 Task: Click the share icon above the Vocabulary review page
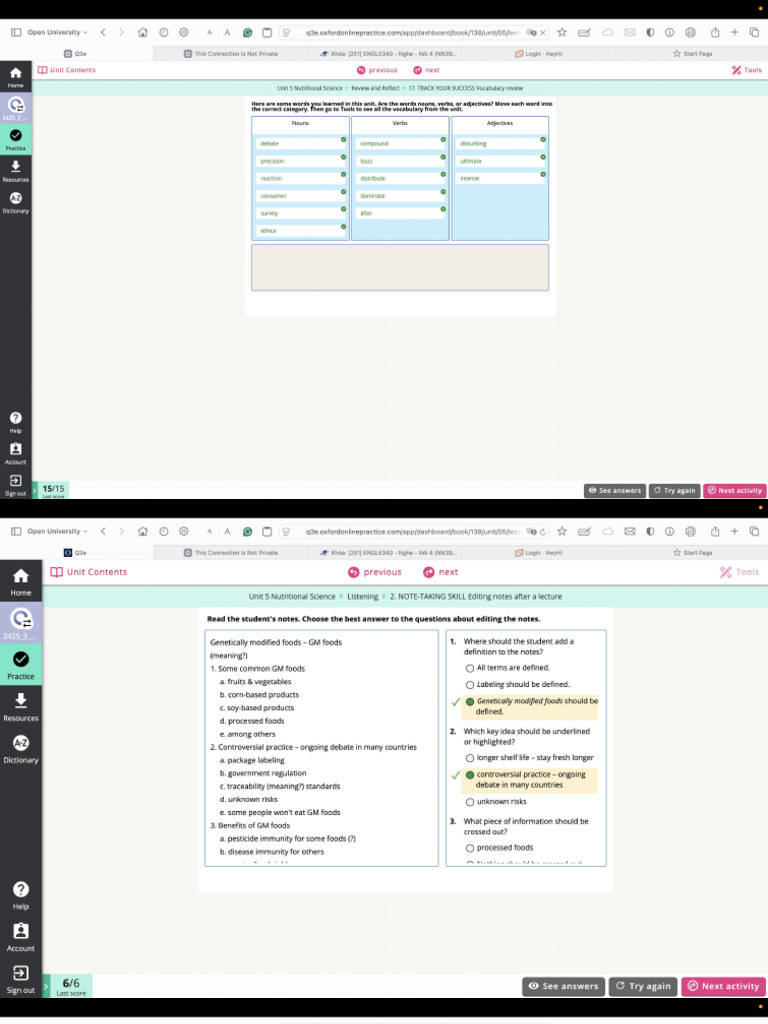pyautogui.click(x=715, y=32)
